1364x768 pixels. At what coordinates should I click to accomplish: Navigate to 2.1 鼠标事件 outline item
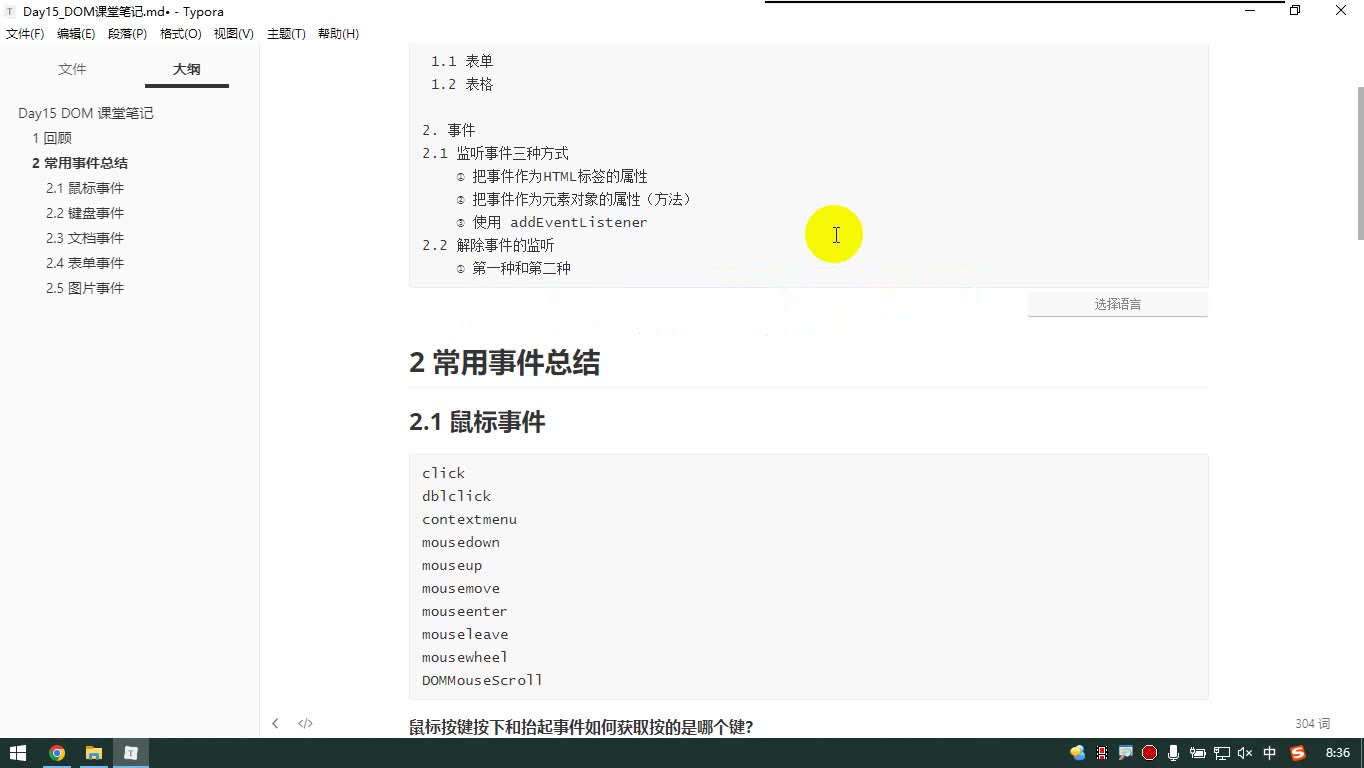click(85, 188)
